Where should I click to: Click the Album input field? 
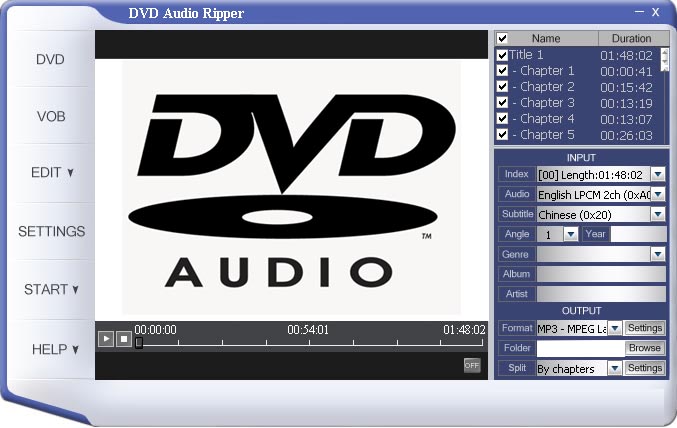[601, 274]
